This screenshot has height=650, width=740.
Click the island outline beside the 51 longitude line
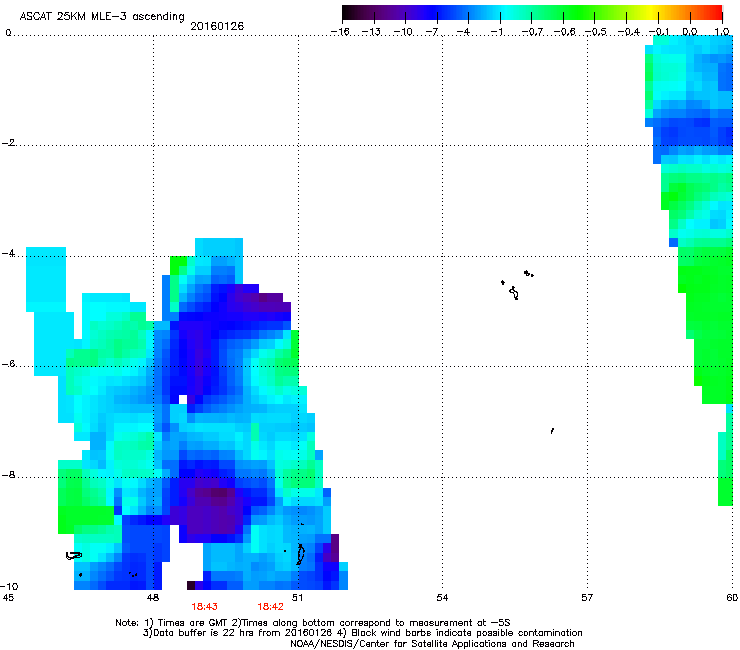coord(300,554)
